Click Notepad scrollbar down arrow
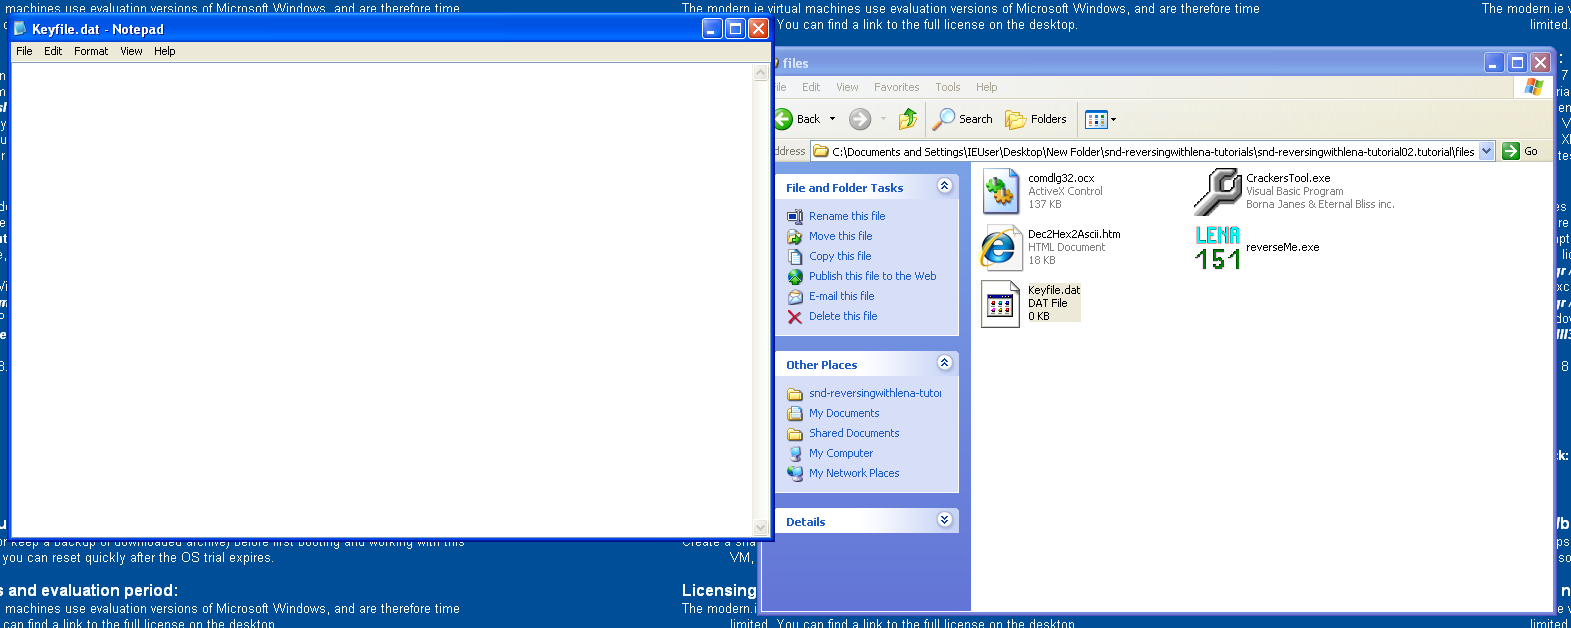The image size is (1571, 628). (761, 527)
